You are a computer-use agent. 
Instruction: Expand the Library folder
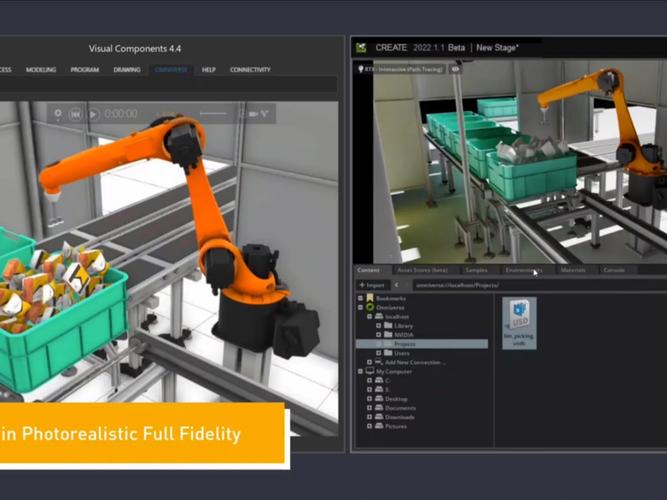click(x=378, y=326)
